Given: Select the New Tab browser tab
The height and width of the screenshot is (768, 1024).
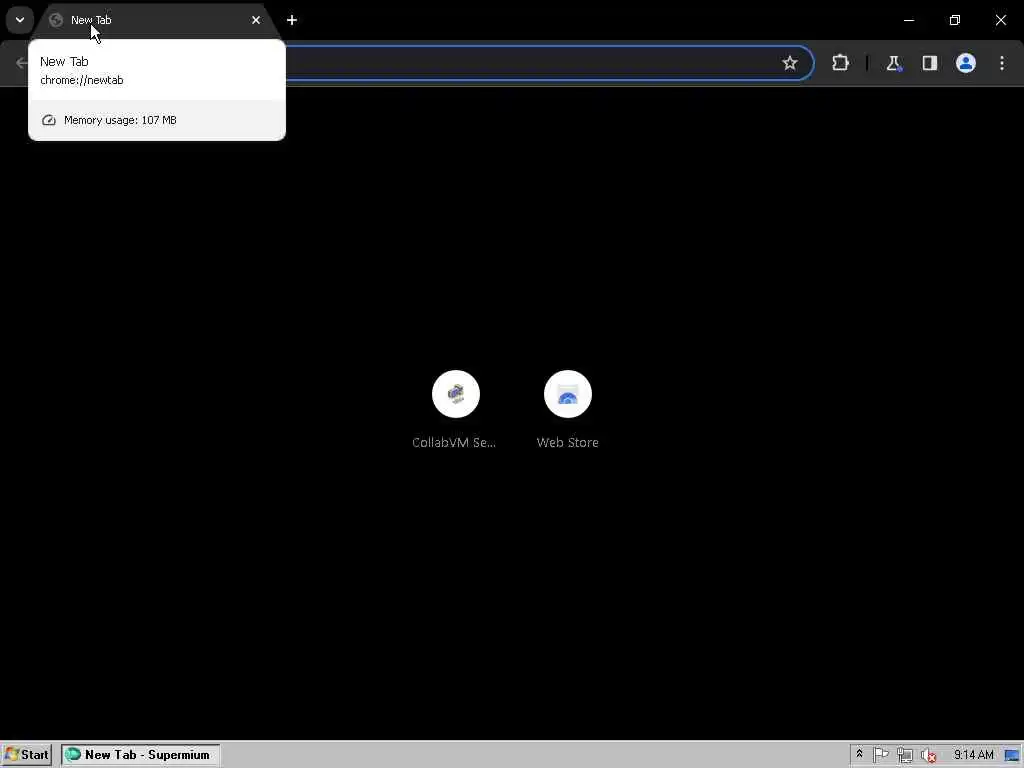Looking at the screenshot, I should point(157,20).
